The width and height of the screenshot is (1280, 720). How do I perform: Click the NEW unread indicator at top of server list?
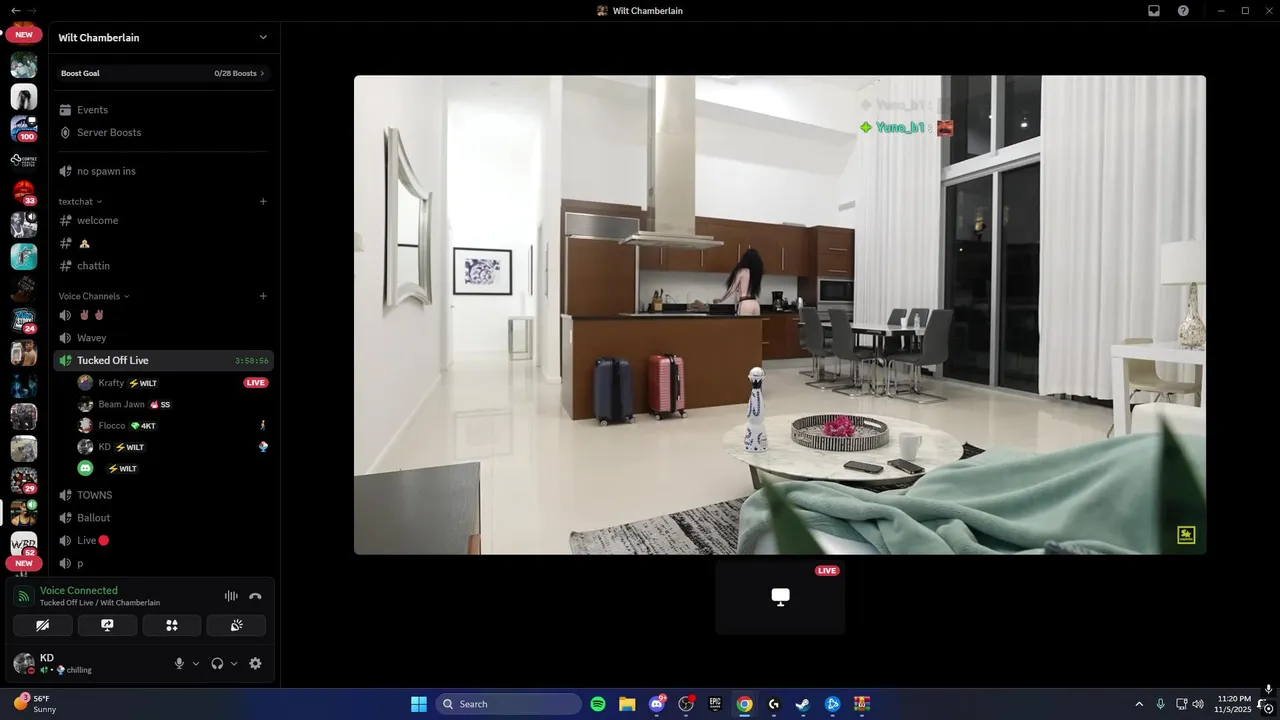pos(24,34)
